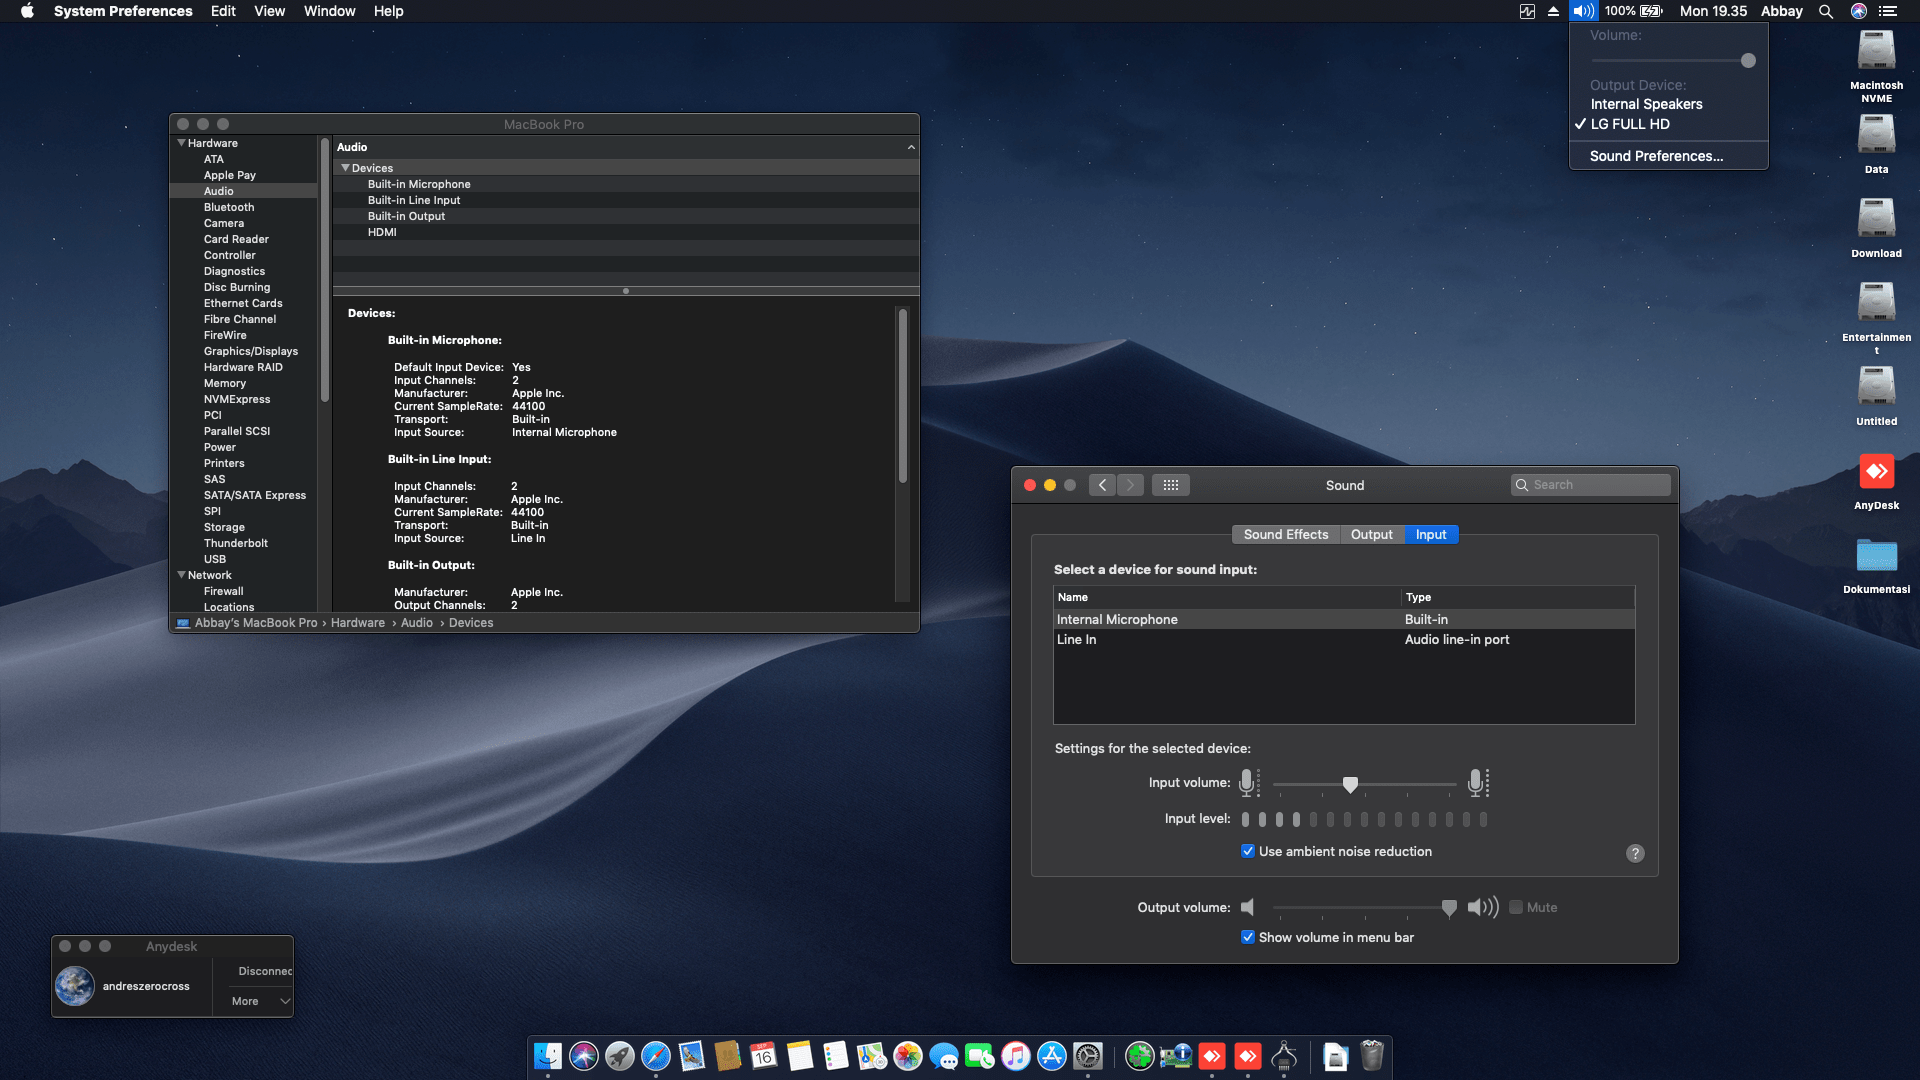The width and height of the screenshot is (1920, 1080).
Task: Open Sound Preferences from volume menu
Action: (x=1655, y=156)
